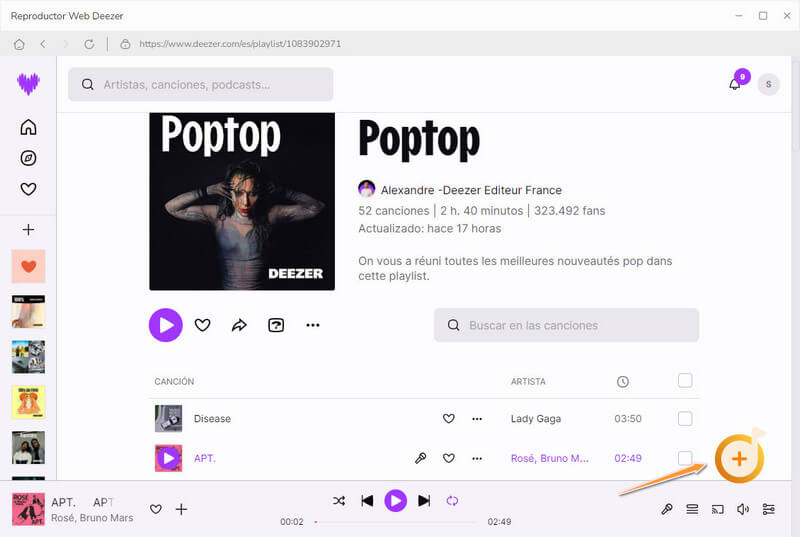Open Alexandre -Deezer Editeur France profile
The width and height of the screenshot is (800, 537).
coord(471,190)
